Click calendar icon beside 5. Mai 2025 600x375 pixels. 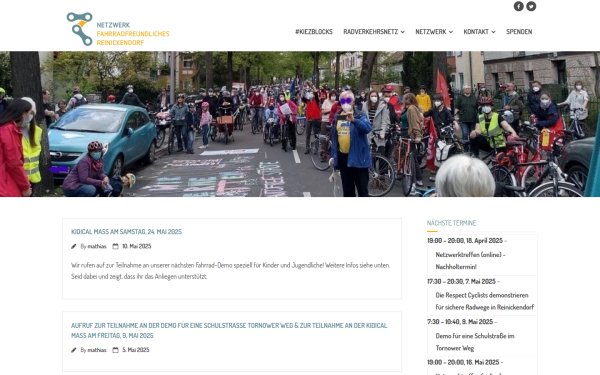(x=115, y=350)
